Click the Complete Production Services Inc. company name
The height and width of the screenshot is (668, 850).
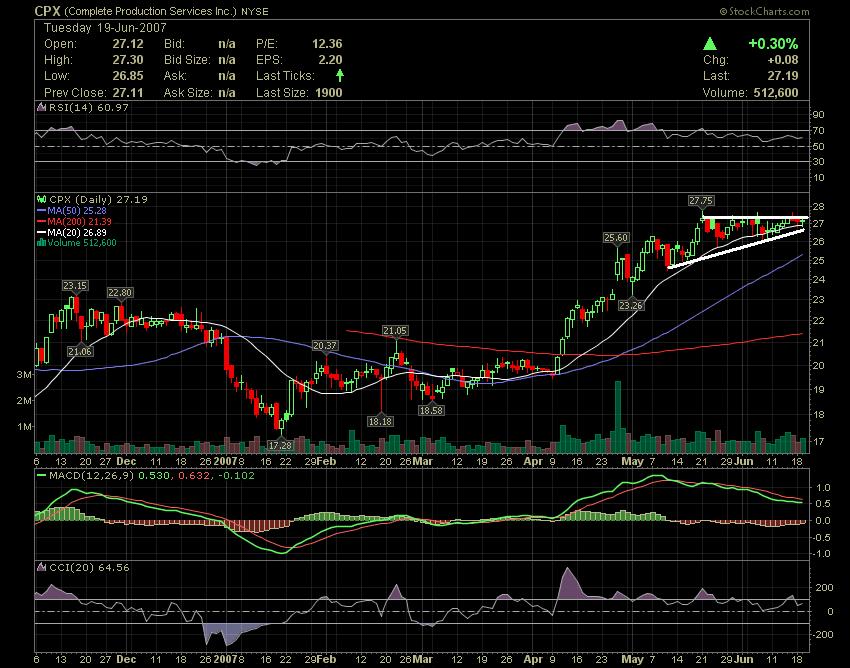click(150, 11)
